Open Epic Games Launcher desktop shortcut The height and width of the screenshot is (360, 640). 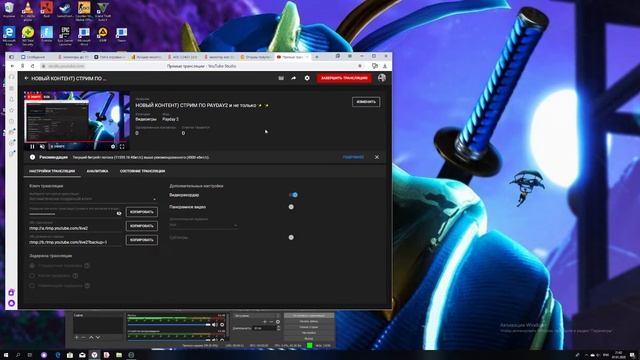click(65, 36)
